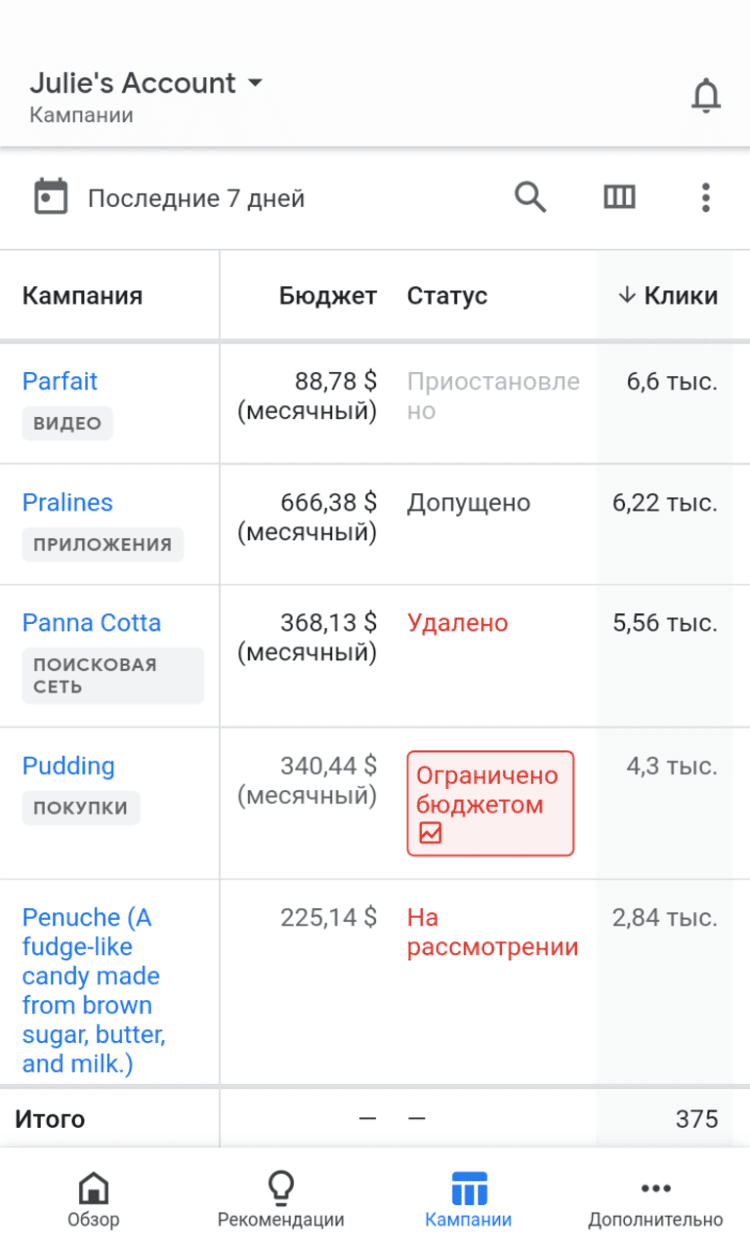This screenshot has height=1250, width=750.
Task: Open the three-dot overflow menu
Action: click(705, 197)
